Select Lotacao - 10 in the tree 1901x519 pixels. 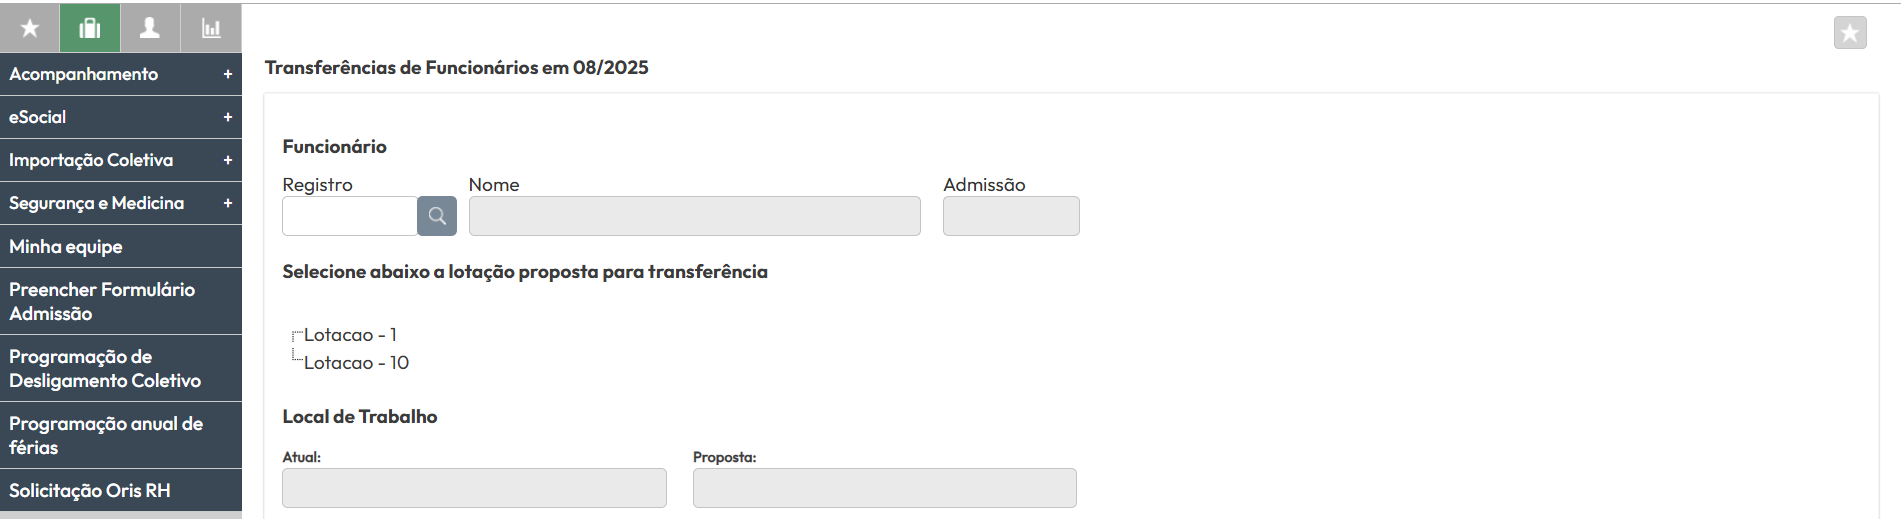pos(356,363)
